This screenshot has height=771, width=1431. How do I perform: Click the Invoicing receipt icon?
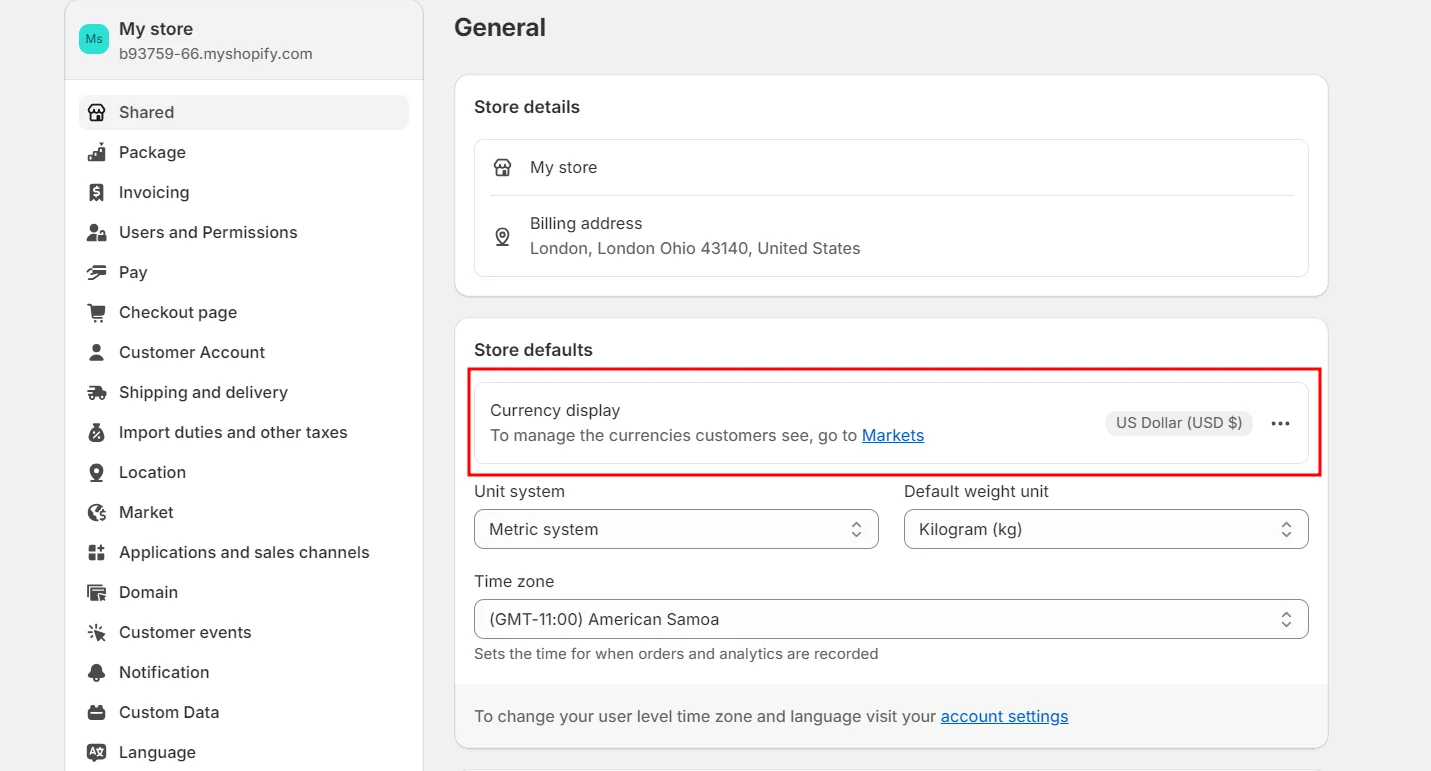pos(96,192)
